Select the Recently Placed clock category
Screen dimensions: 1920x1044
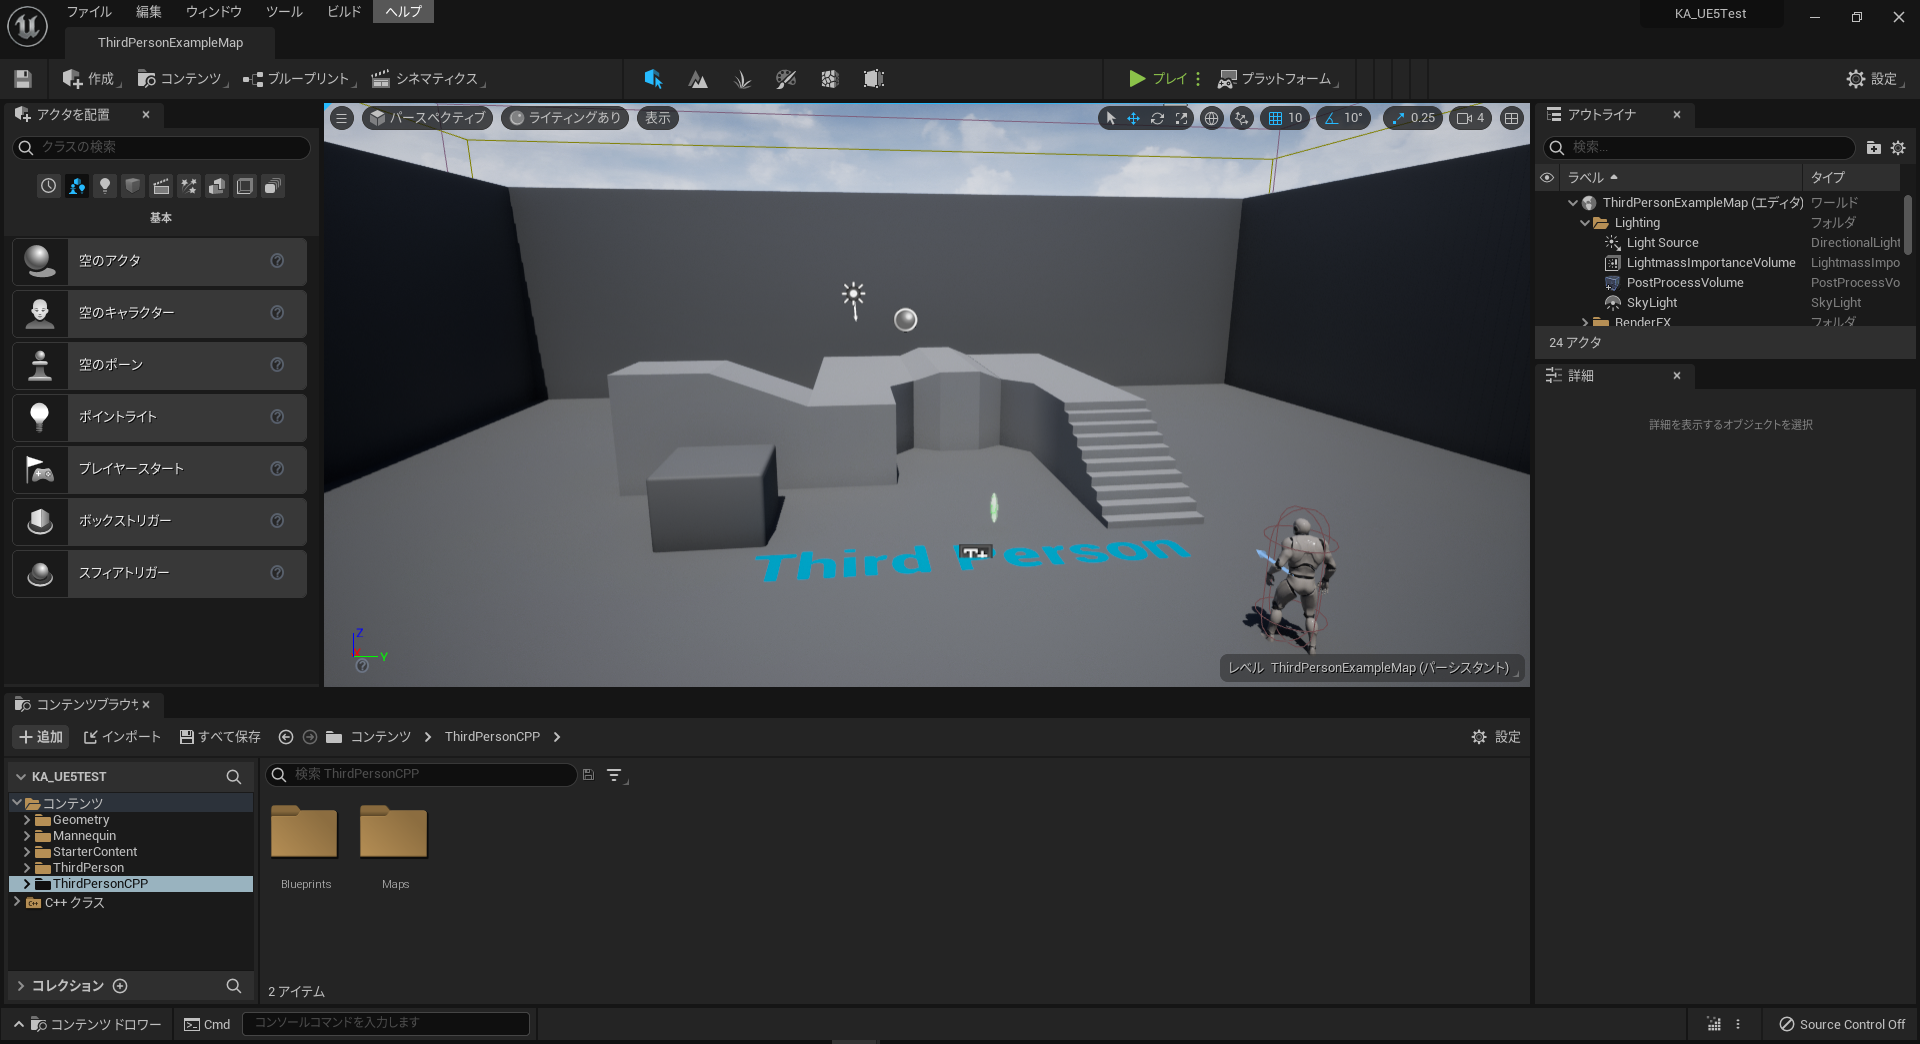pyautogui.click(x=48, y=186)
